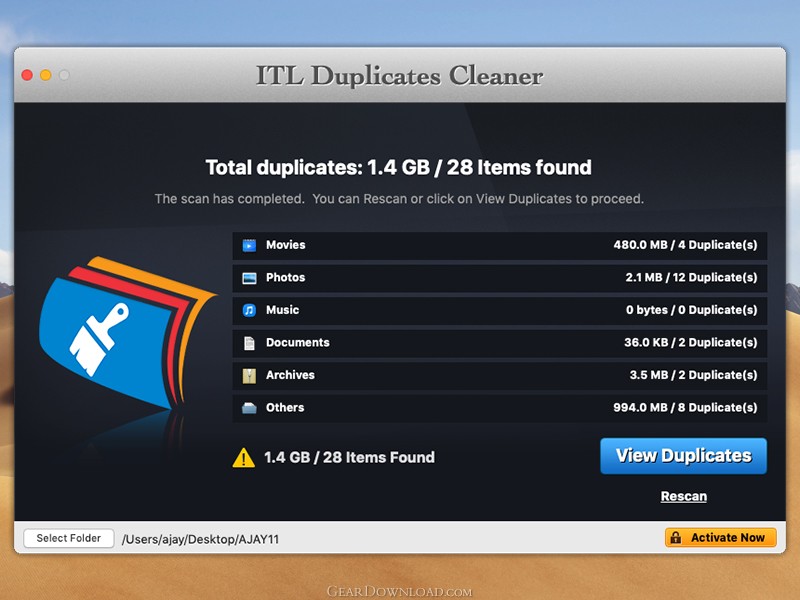Click the Rescan link
This screenshot has height=600, width=800.
click(x=684, y=496)
